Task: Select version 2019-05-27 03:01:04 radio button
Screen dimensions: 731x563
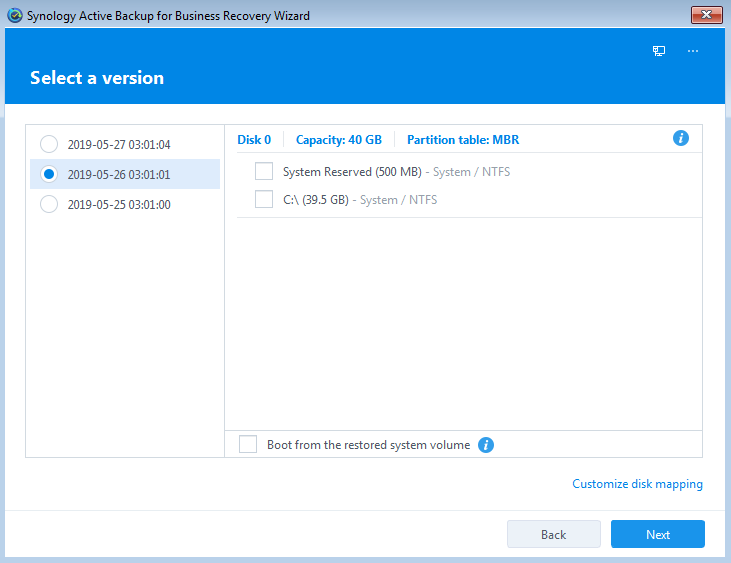Action: [49, 144]
